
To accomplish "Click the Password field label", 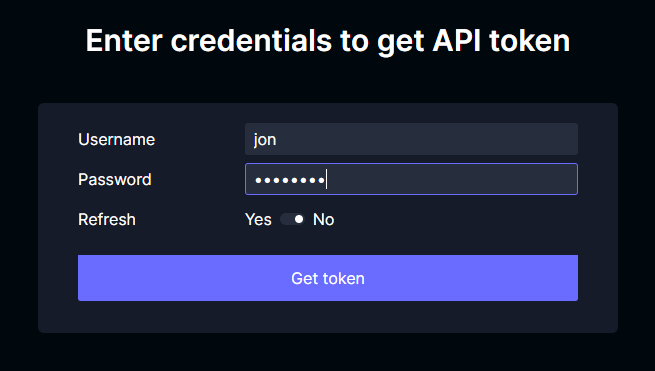I will [x=115, y=179].
